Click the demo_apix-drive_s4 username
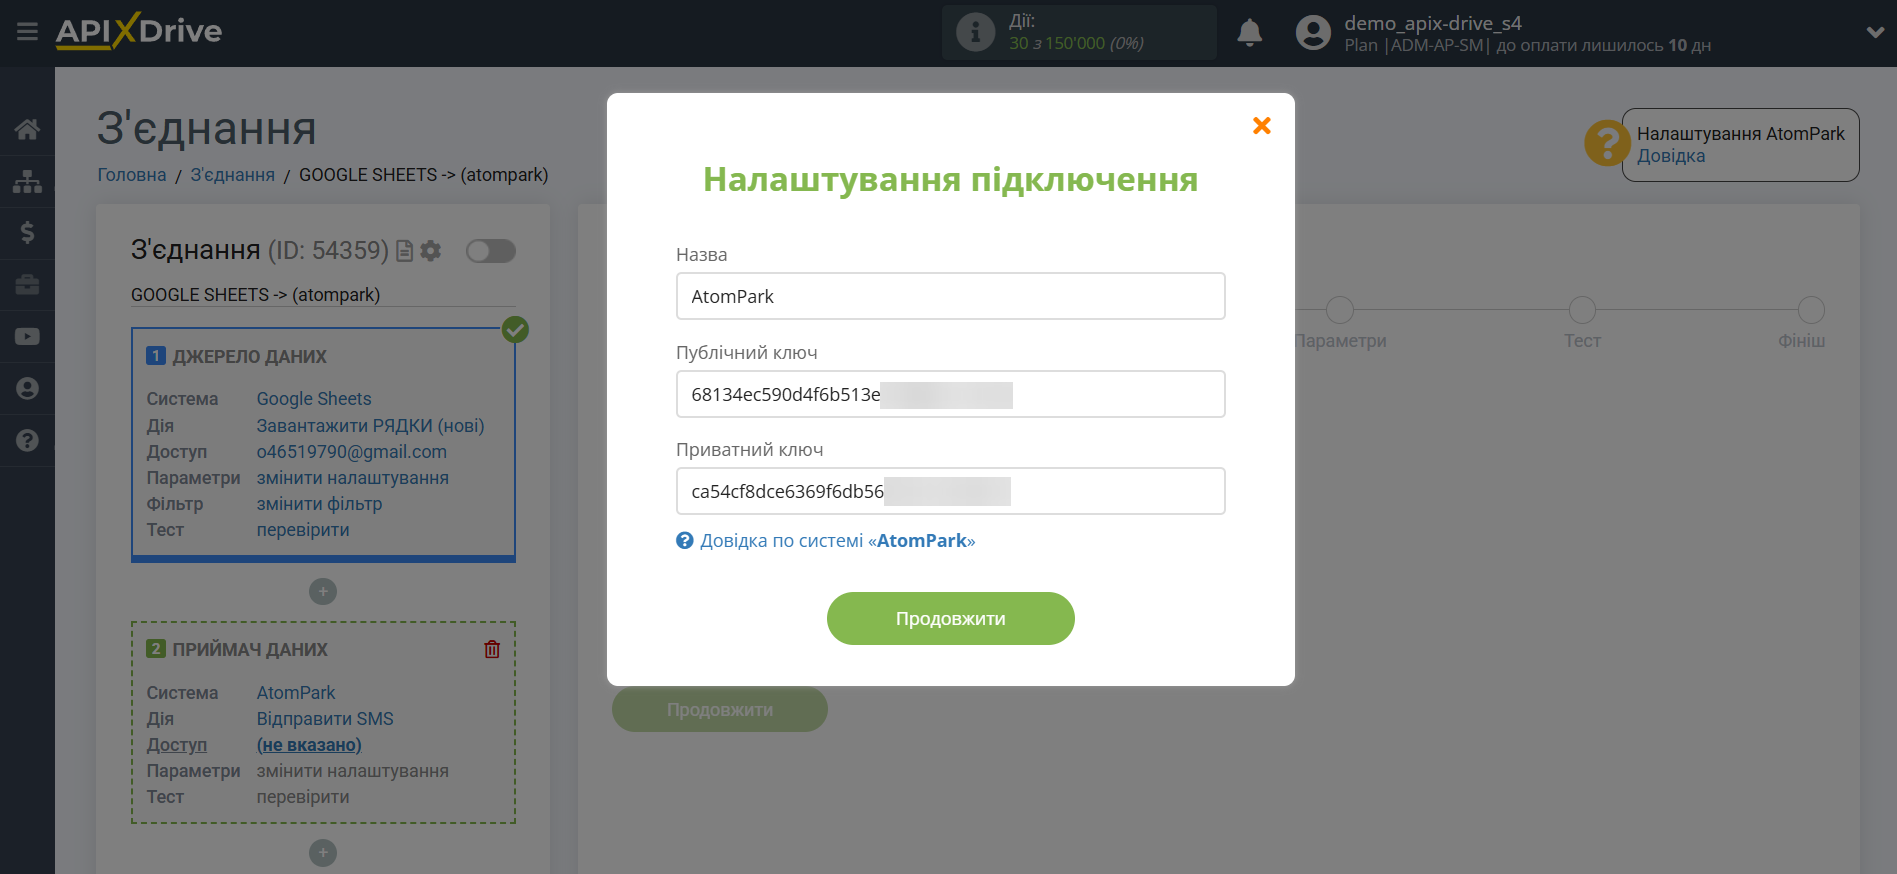The height and width of the screenshot is (874, 1897). (1432, 23)
